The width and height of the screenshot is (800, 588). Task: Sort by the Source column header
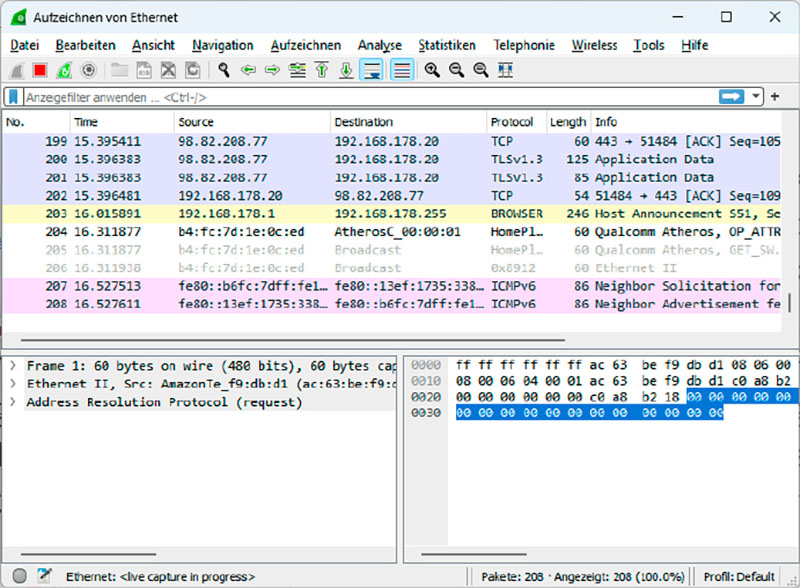[252, 122]
